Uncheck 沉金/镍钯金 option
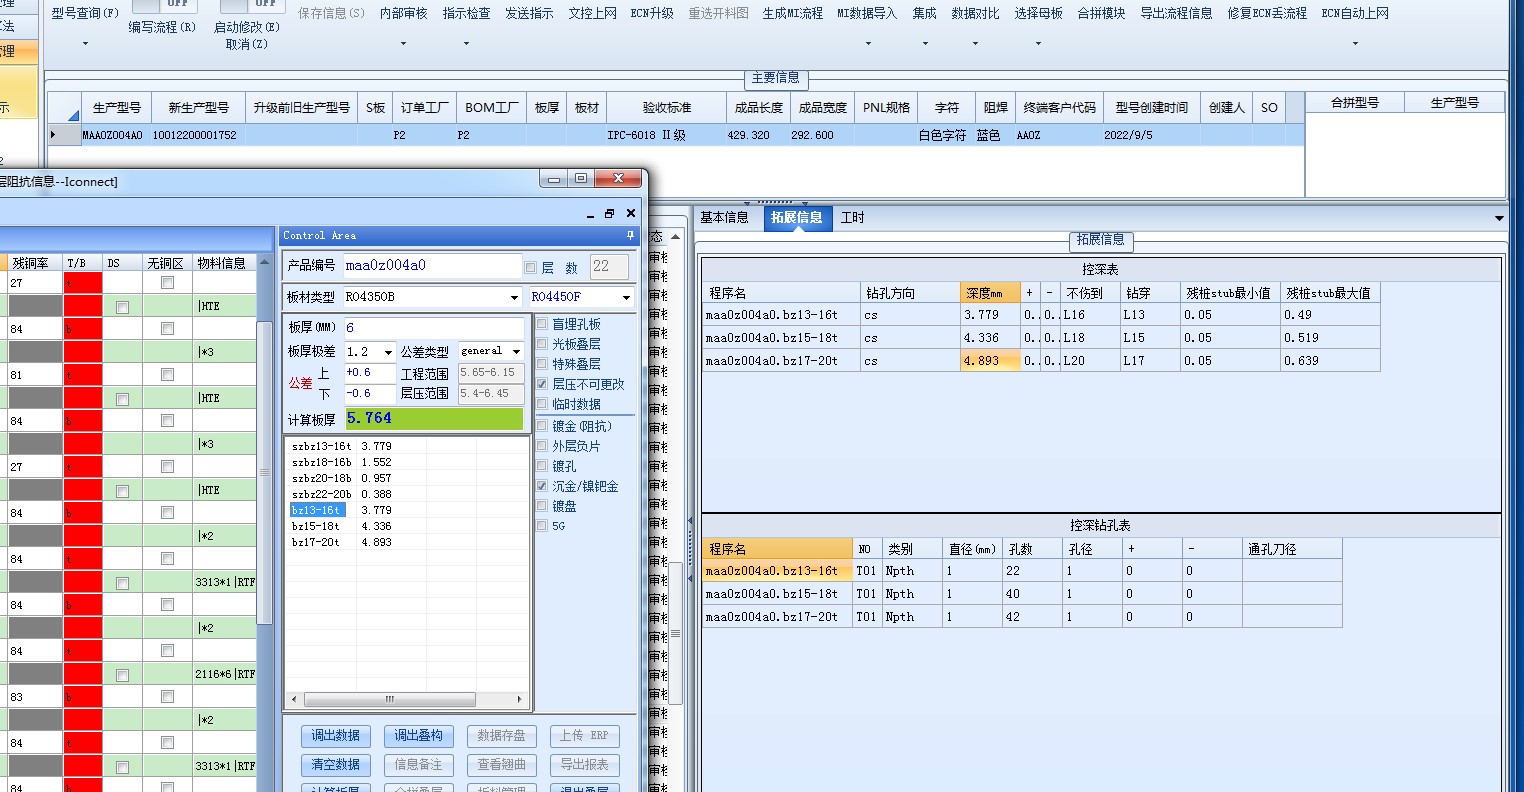1524x792 pixels. [x=542, y=486]
